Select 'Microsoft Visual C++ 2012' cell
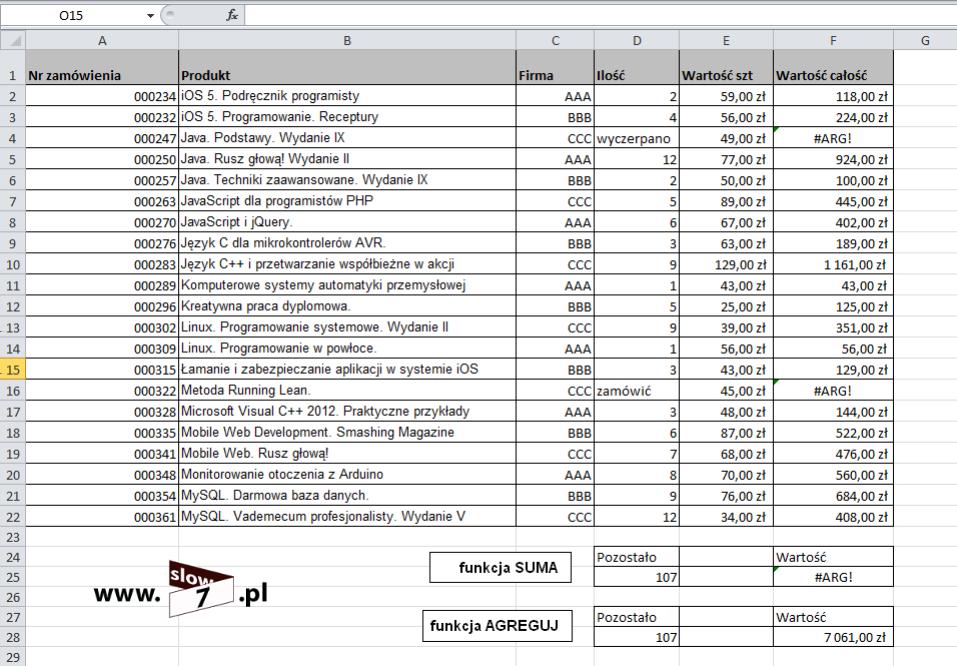The width and height of the screenshot is (957, 666). (347, 411)
